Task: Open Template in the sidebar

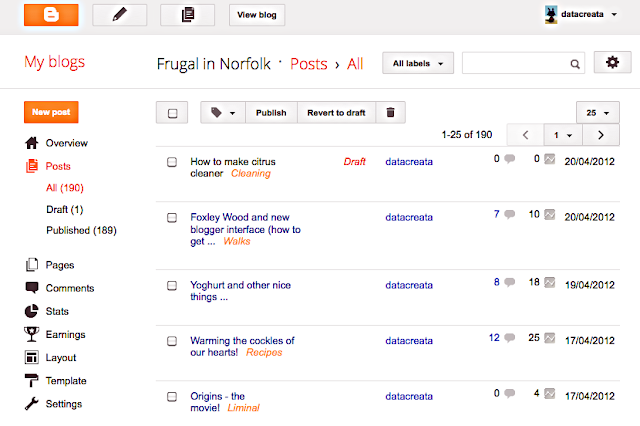Action: (x=66, y=381)
